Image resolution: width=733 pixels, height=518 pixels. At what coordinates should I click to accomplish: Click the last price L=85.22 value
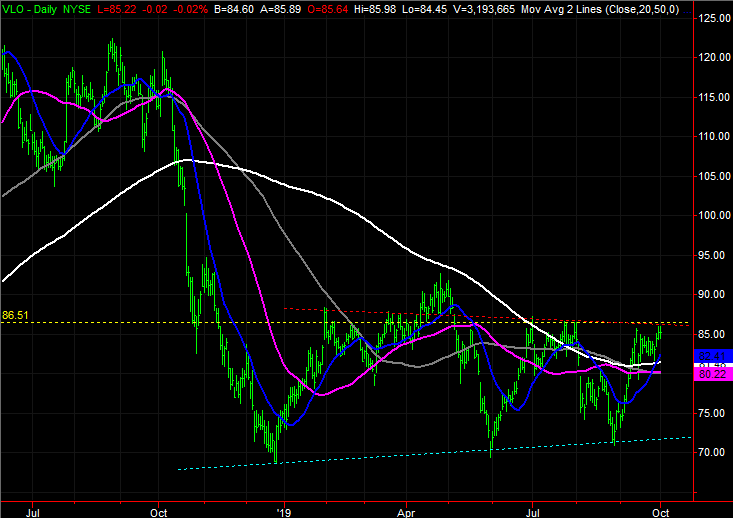click(117, 9)
